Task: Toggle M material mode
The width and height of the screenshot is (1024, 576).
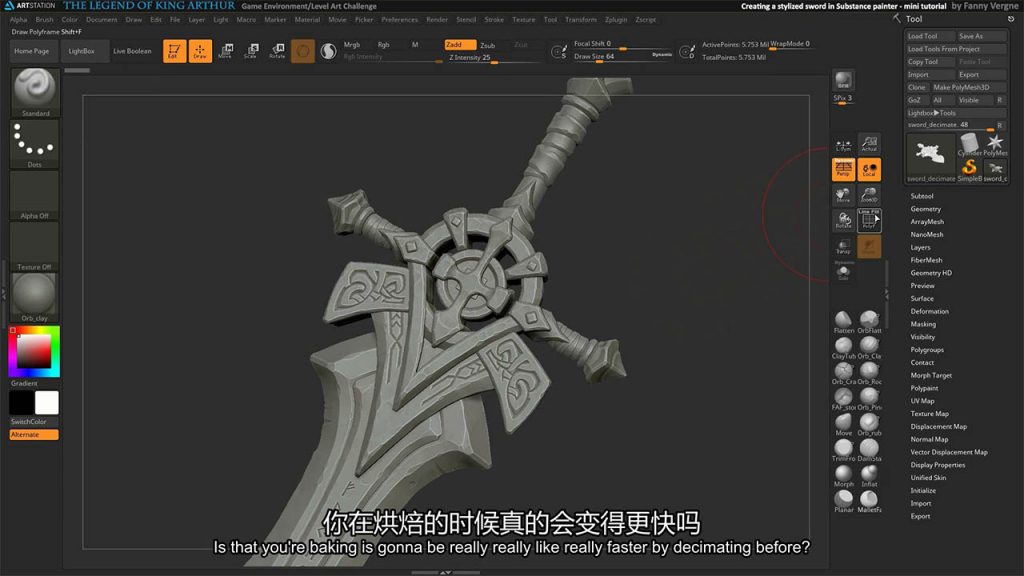Action: tap(415, 44)
